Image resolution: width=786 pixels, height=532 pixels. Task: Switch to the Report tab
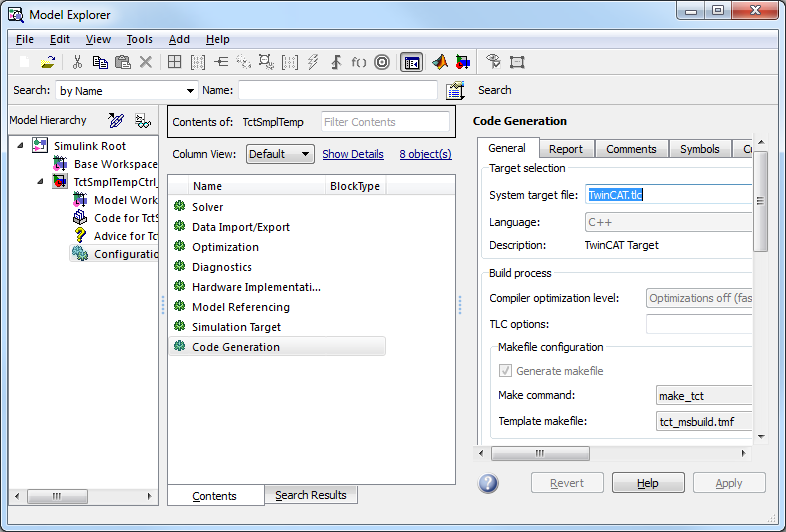point(566,149)
